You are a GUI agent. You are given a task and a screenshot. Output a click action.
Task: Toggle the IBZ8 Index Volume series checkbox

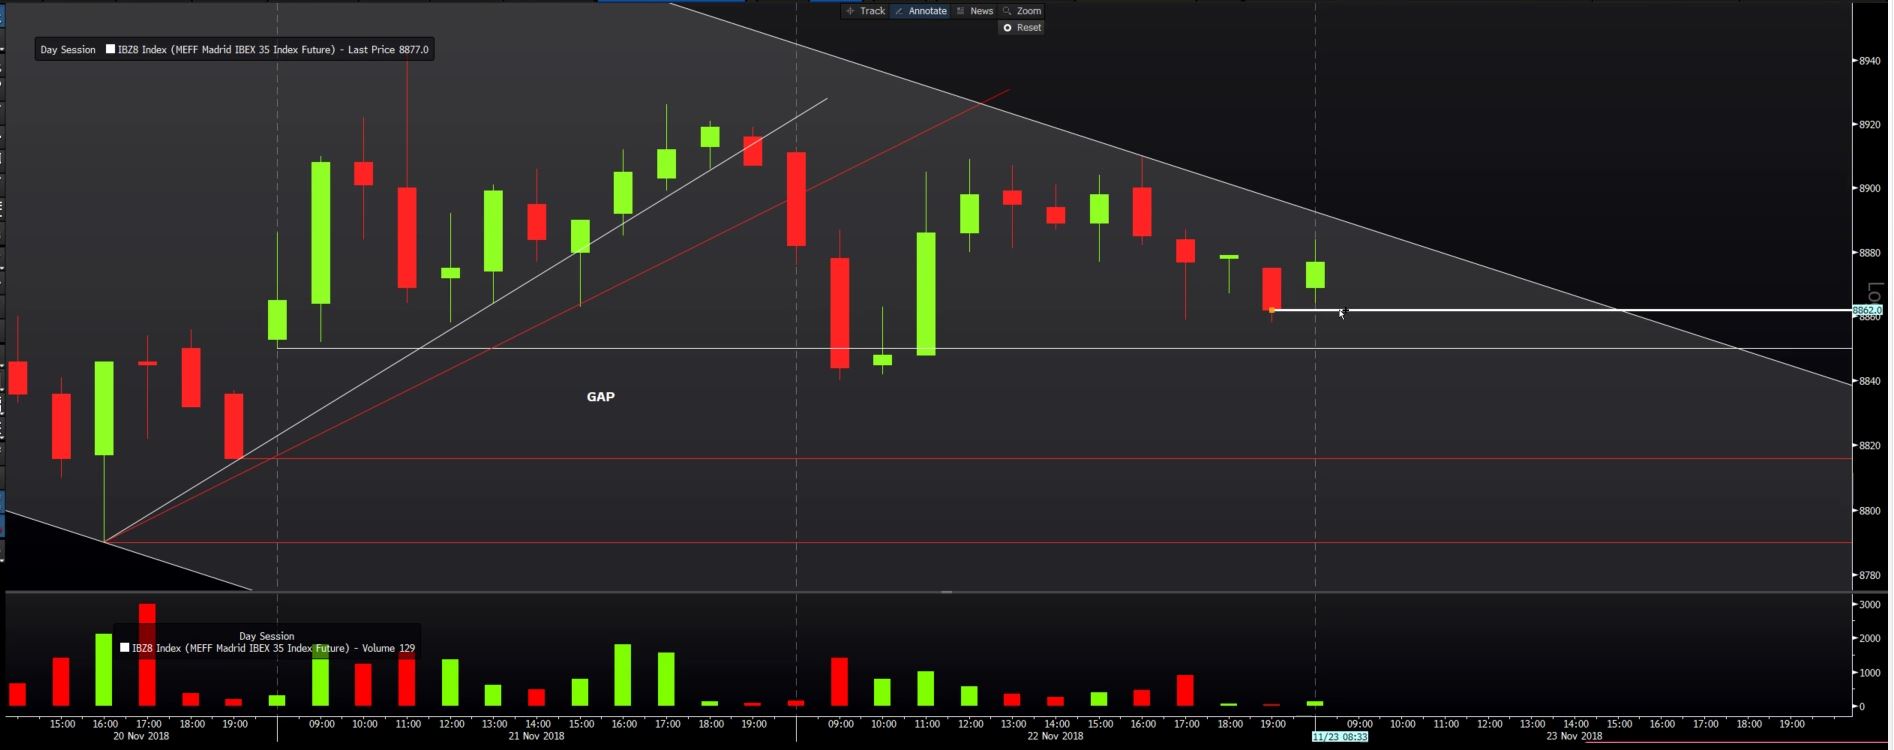click(x=125, y=648)
